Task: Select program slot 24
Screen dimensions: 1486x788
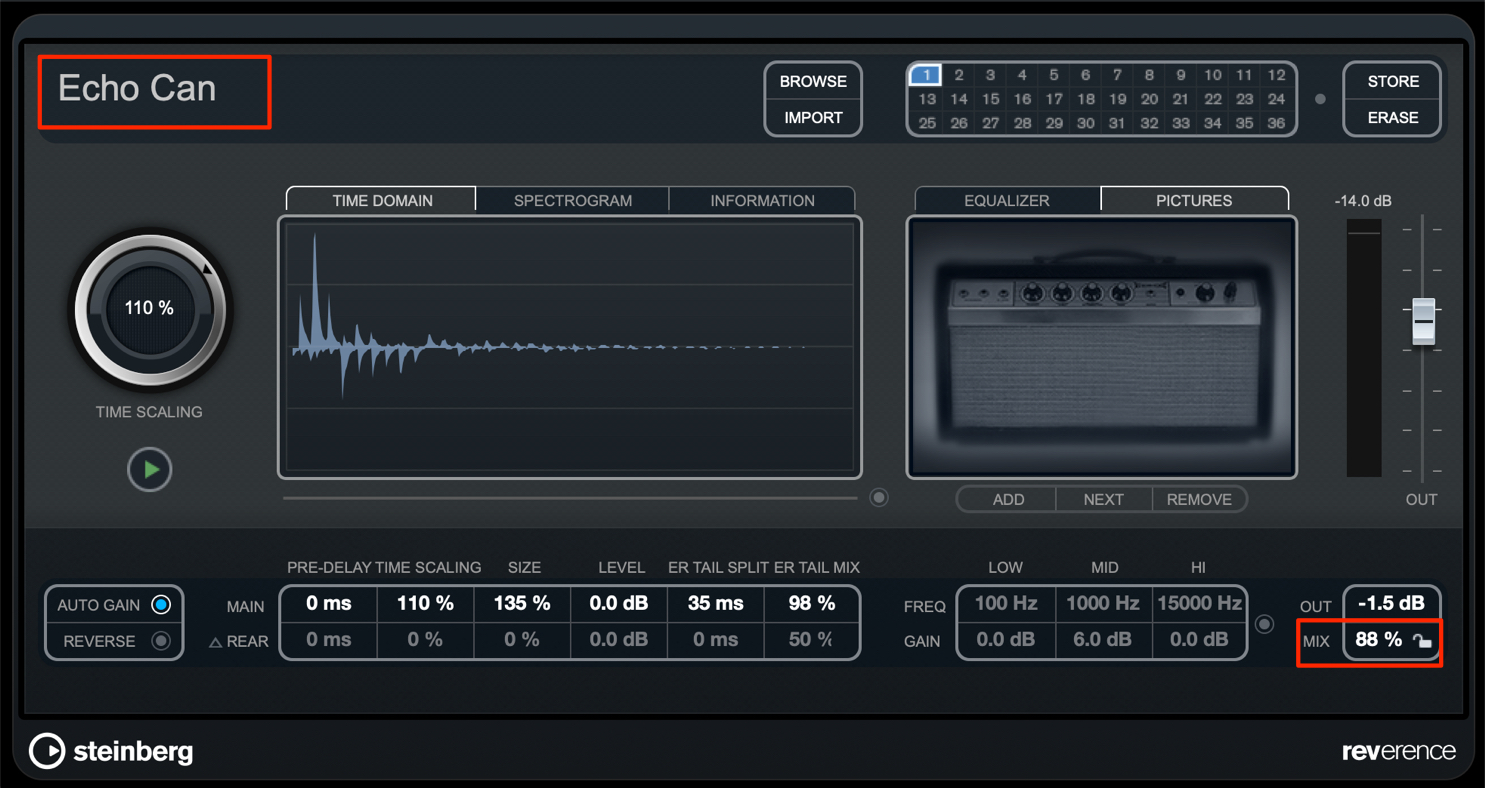Action: (x=1275, y=99)
